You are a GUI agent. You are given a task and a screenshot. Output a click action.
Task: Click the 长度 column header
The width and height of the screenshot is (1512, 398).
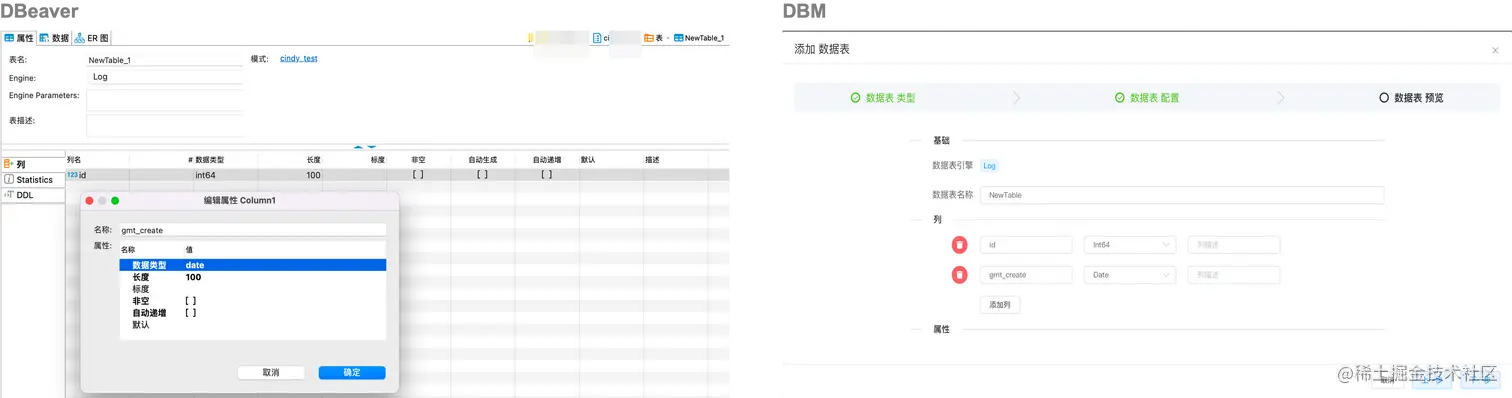(313, 160)
